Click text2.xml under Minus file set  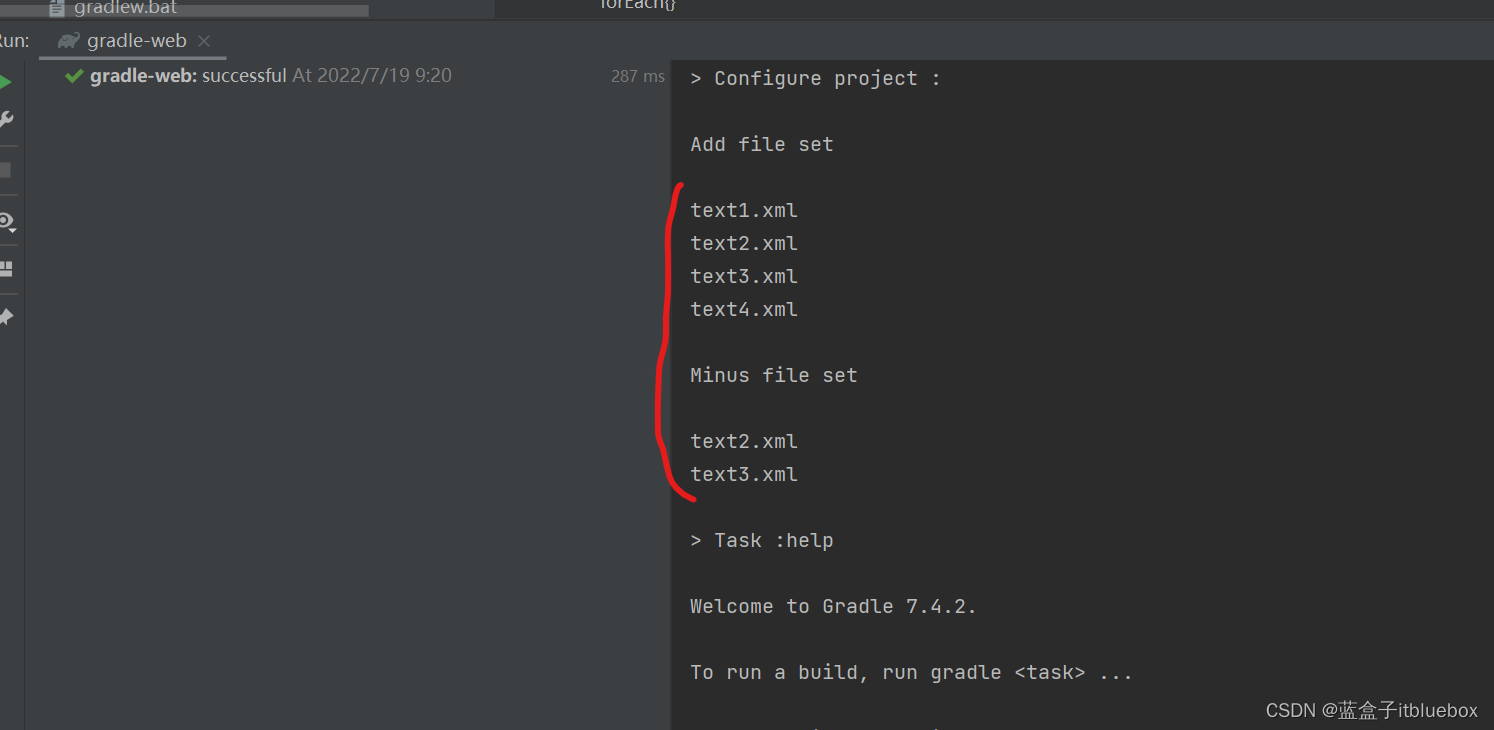(744, 441)
